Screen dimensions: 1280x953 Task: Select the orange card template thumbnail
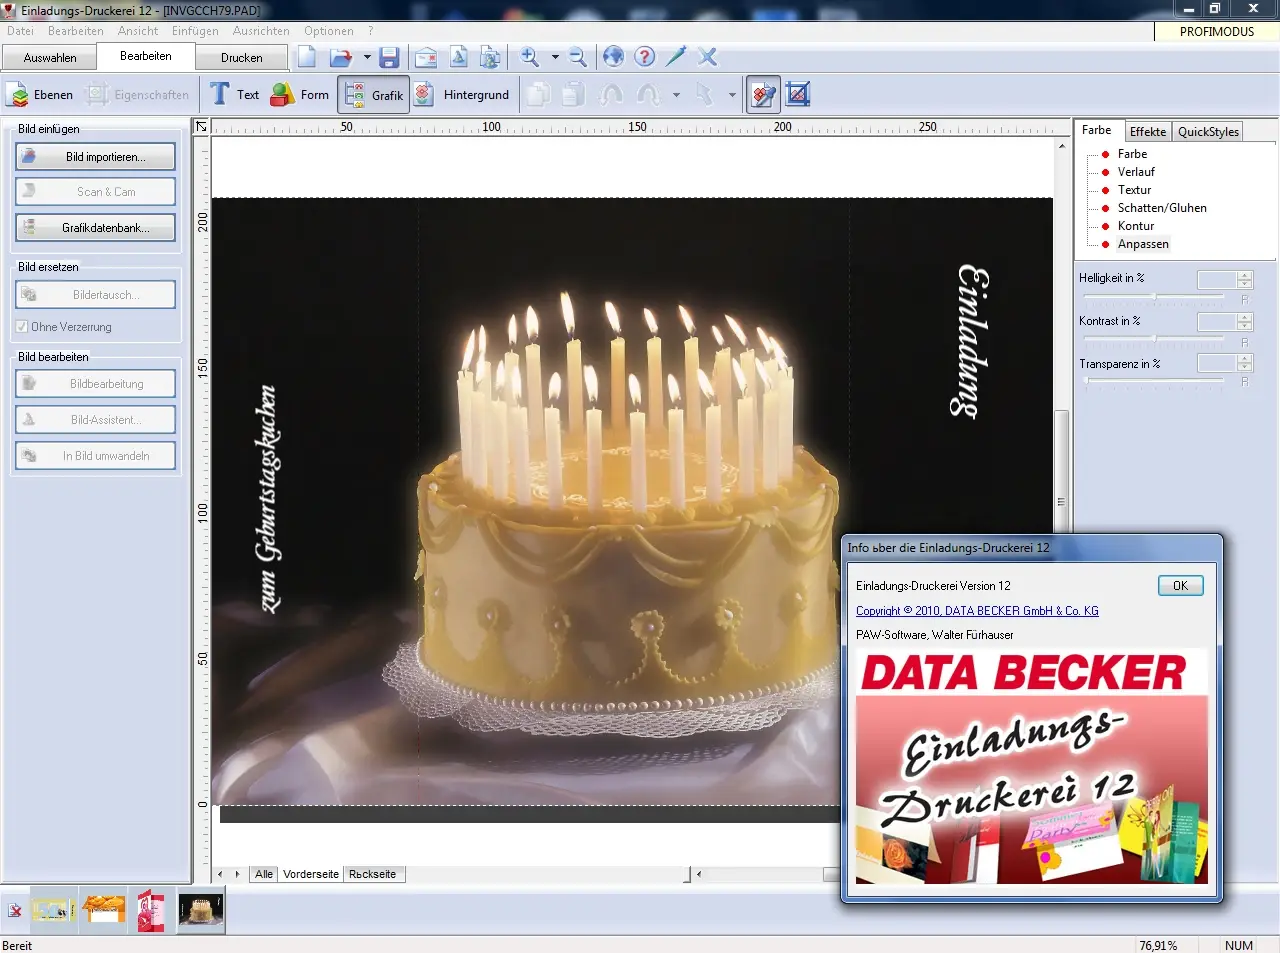click(104, 910)
